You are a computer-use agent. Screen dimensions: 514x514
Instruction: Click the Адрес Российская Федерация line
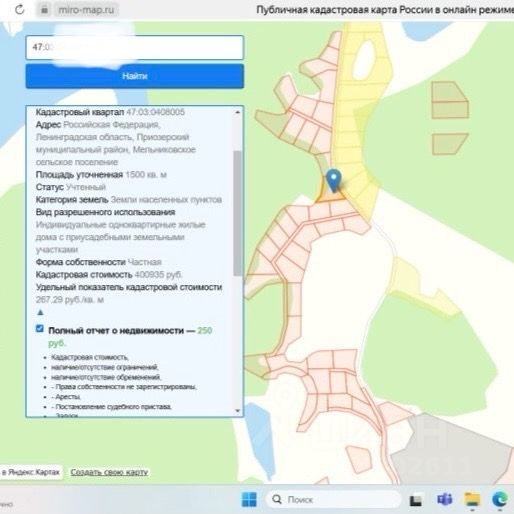click(98, 125)
